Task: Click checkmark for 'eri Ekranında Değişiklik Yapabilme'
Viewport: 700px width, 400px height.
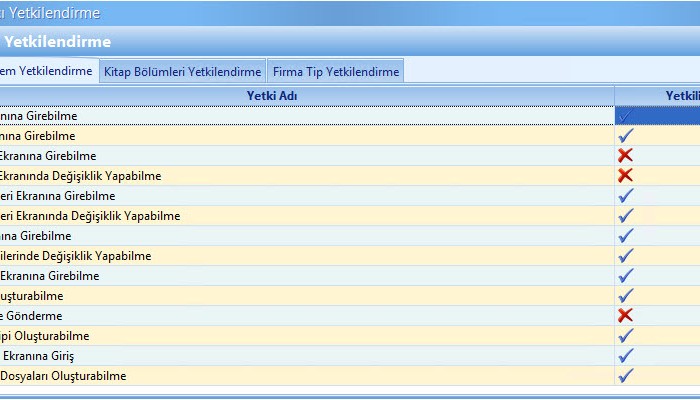Action: [x=626, y=216]
